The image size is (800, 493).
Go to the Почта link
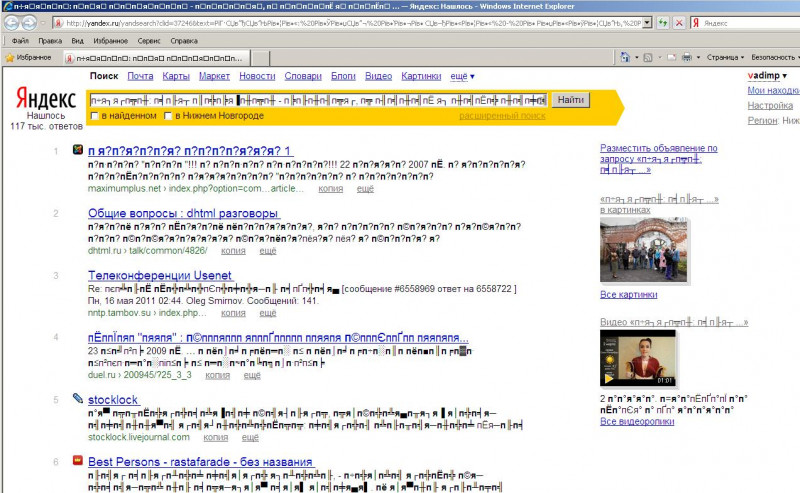[x=140, y=76]
